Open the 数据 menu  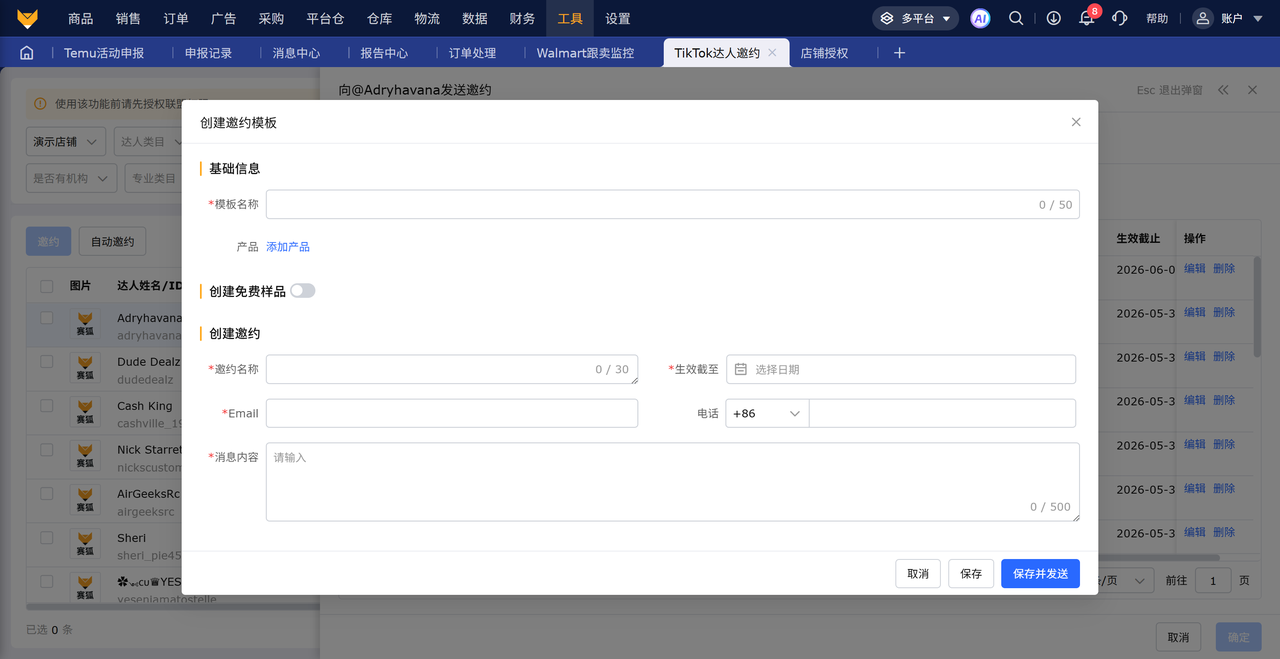click(475, 18)
